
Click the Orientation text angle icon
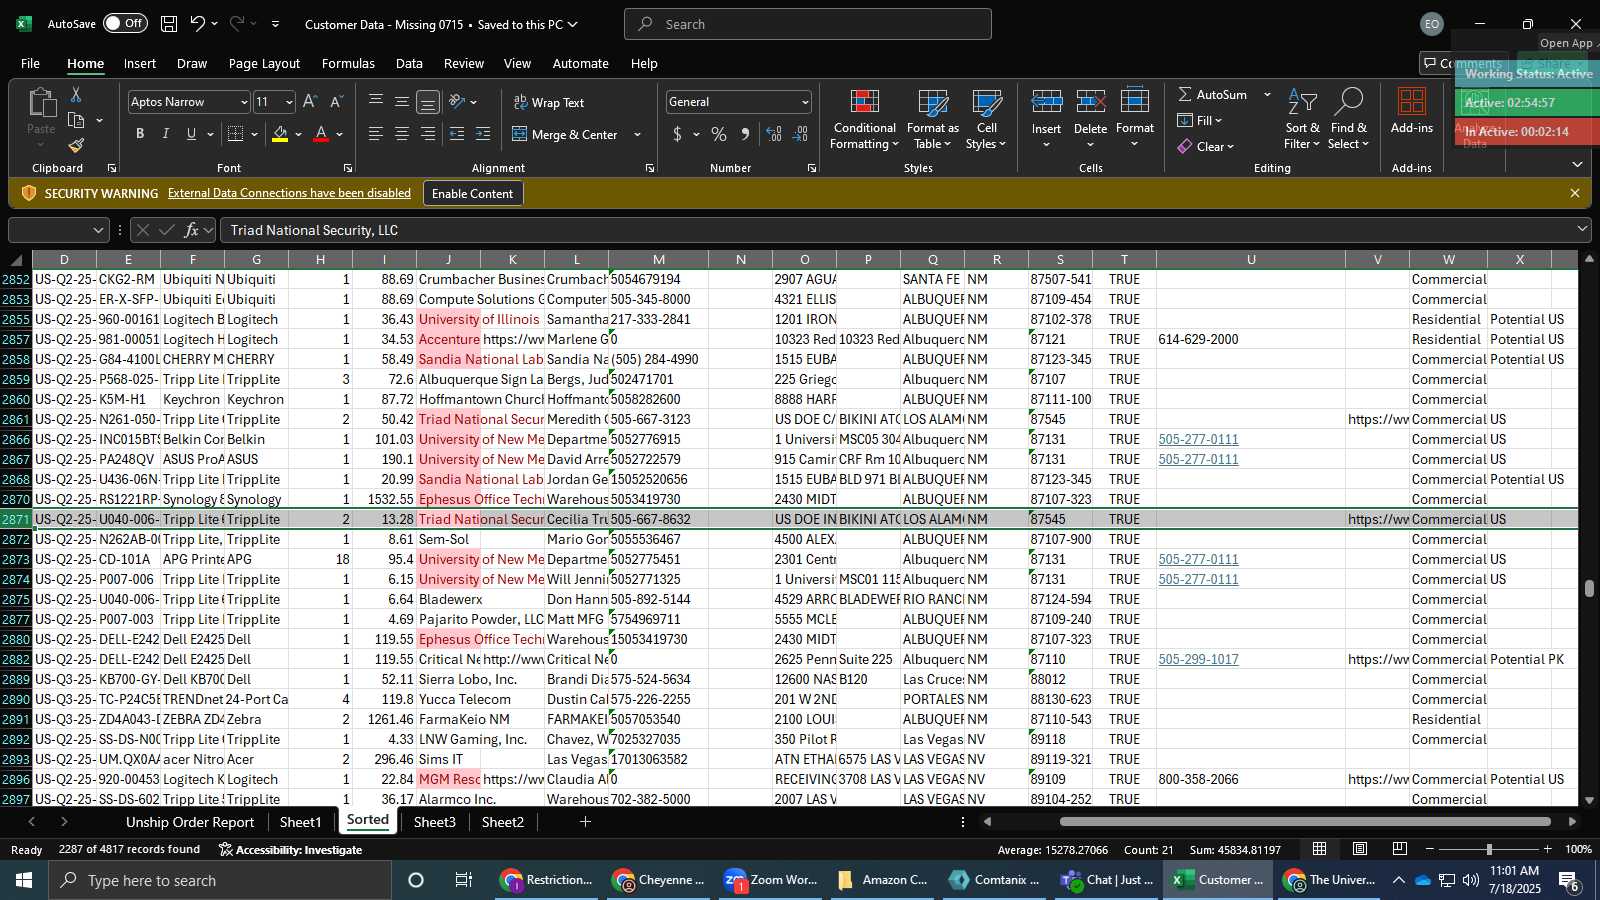[x=457, y=102]
